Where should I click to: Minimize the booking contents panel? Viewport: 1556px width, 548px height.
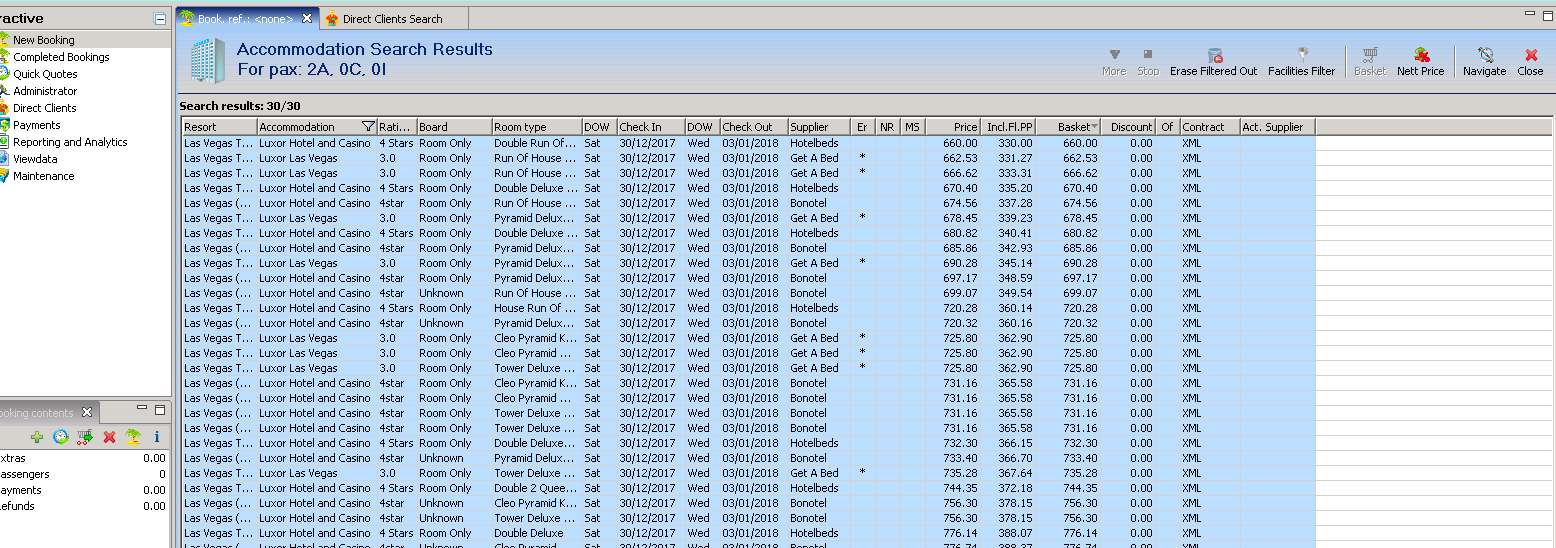tap(141, 409)
